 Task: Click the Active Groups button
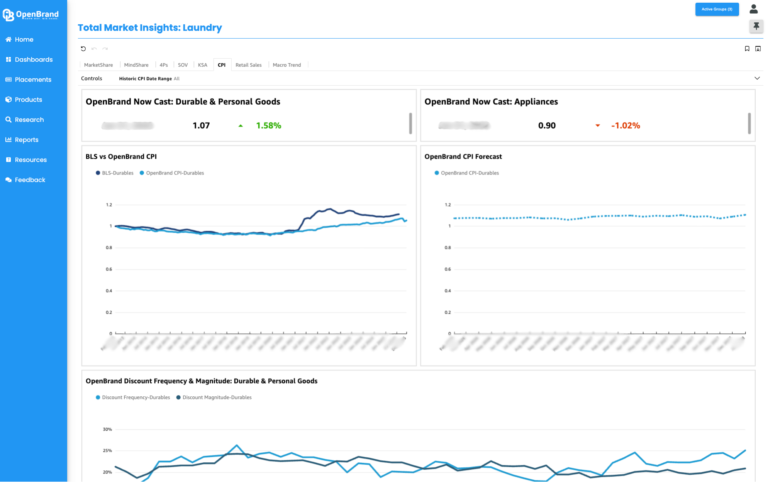(717, 9)
